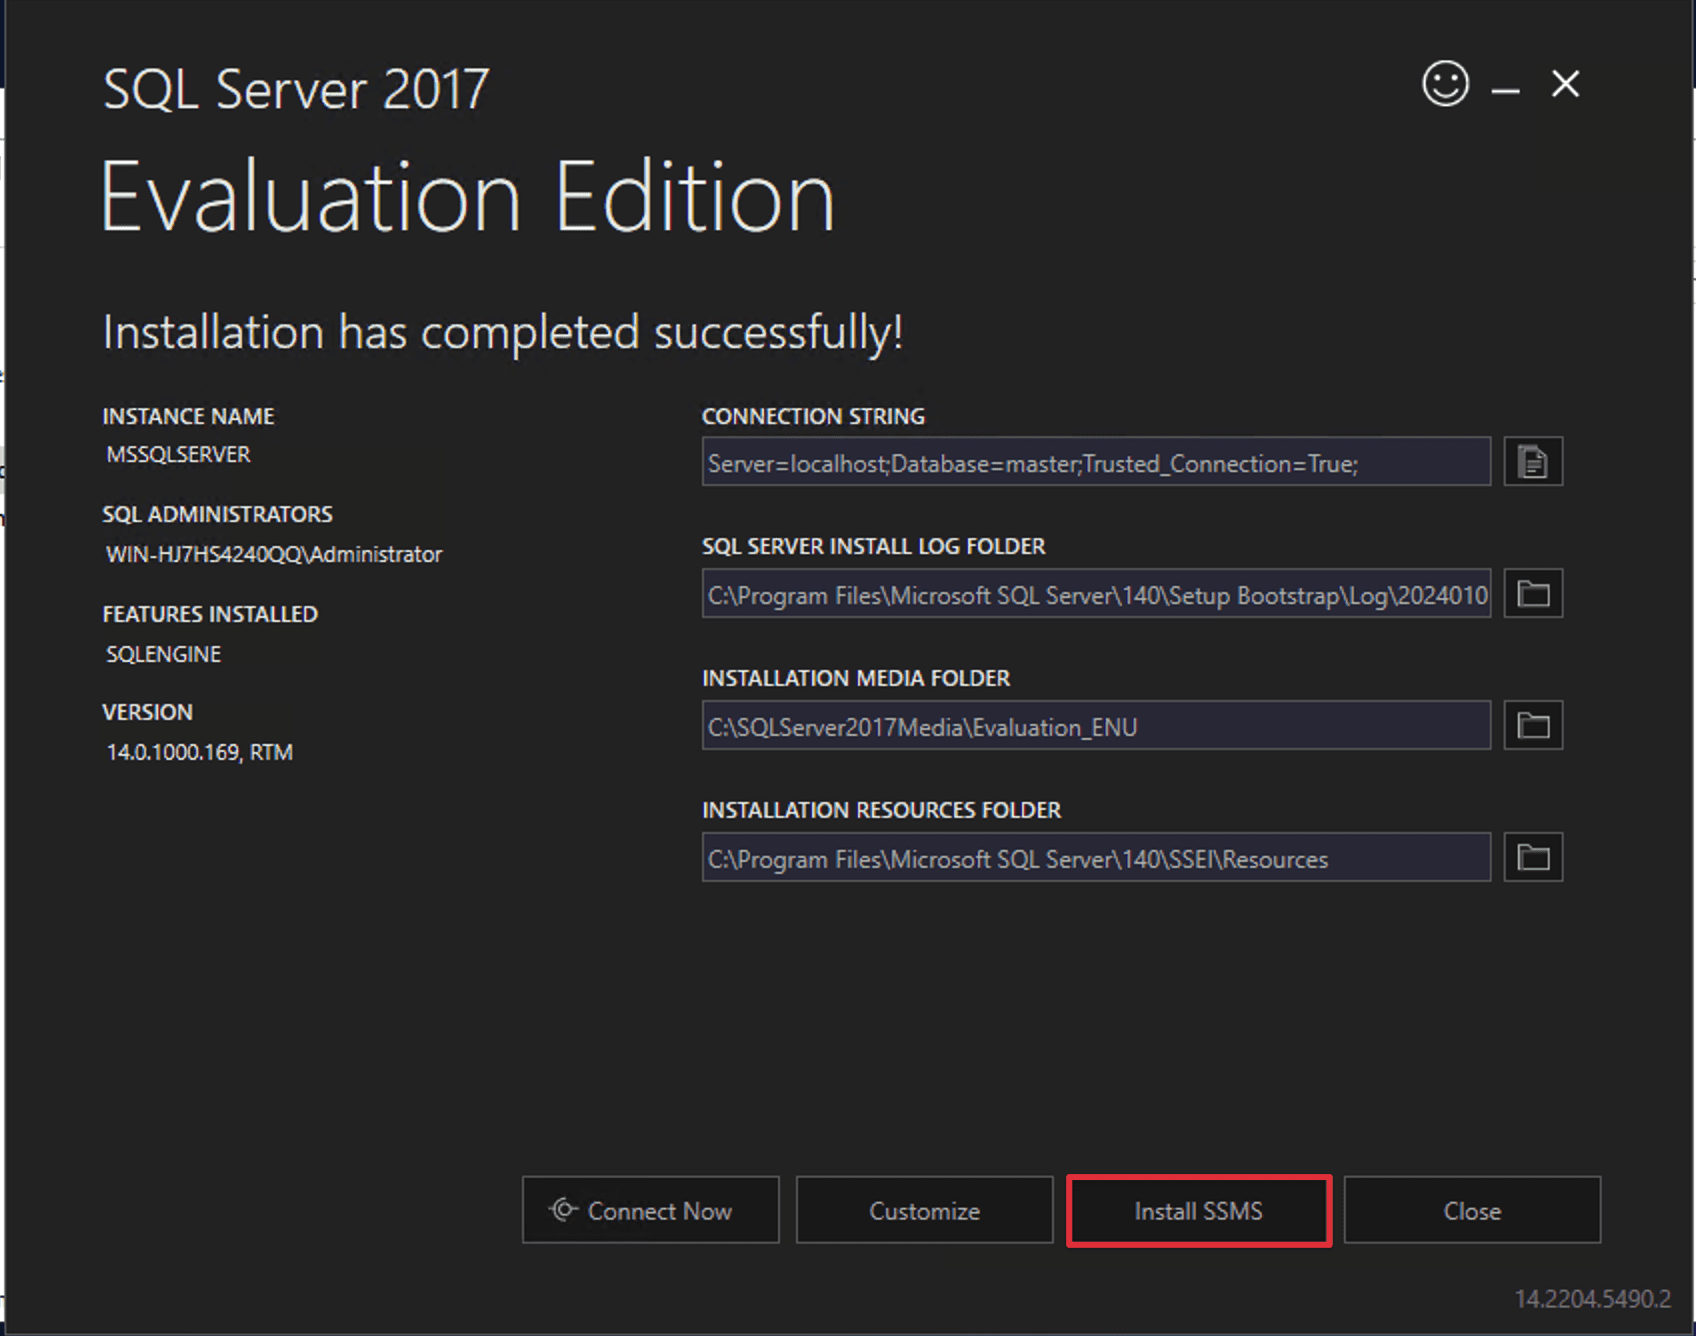The image size is (1696, 1336).
Task: Click the version 14.0.1000.169, RTM text
Action: [x=199, y=752]
